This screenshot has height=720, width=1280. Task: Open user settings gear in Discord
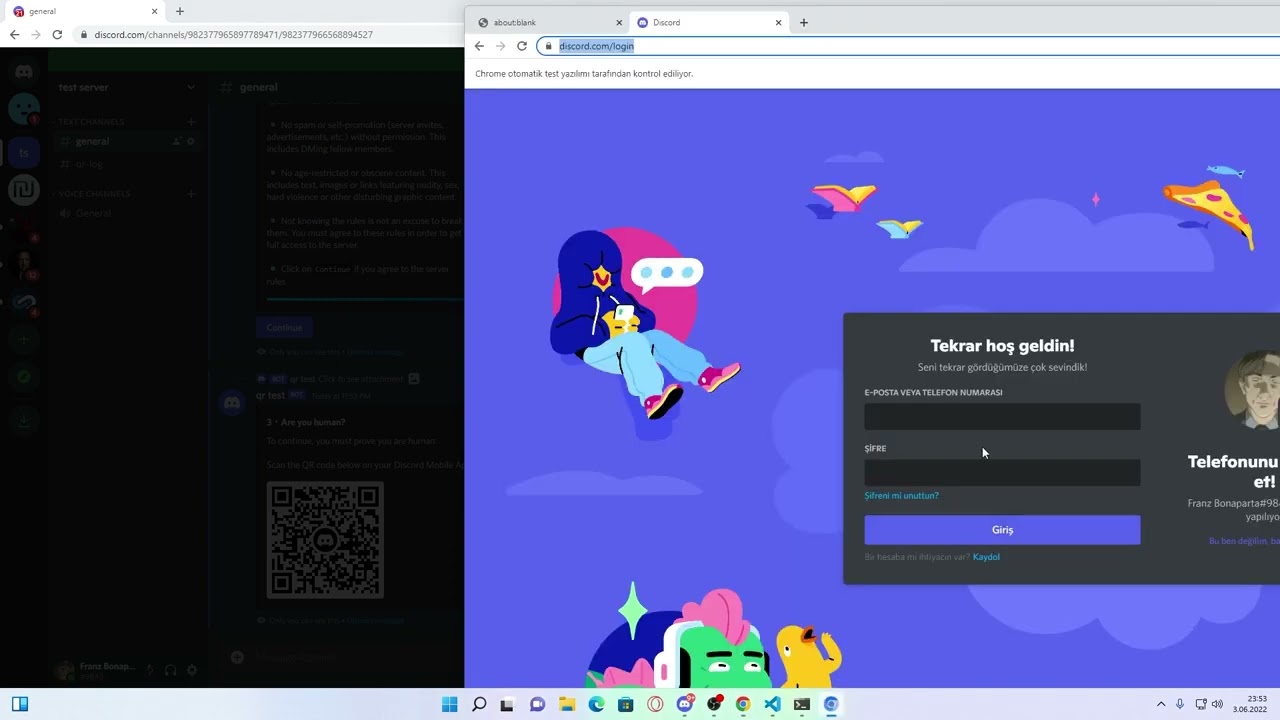[192, 670]
